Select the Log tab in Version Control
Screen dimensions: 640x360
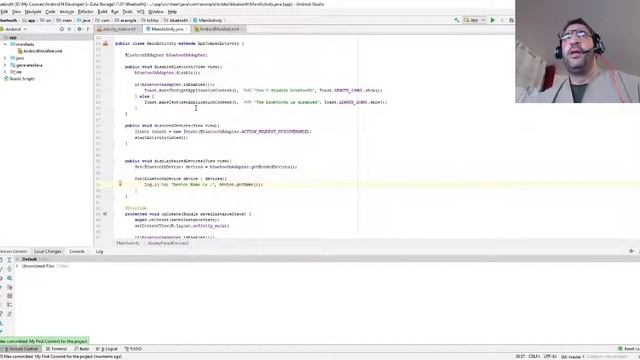[100, 252]
